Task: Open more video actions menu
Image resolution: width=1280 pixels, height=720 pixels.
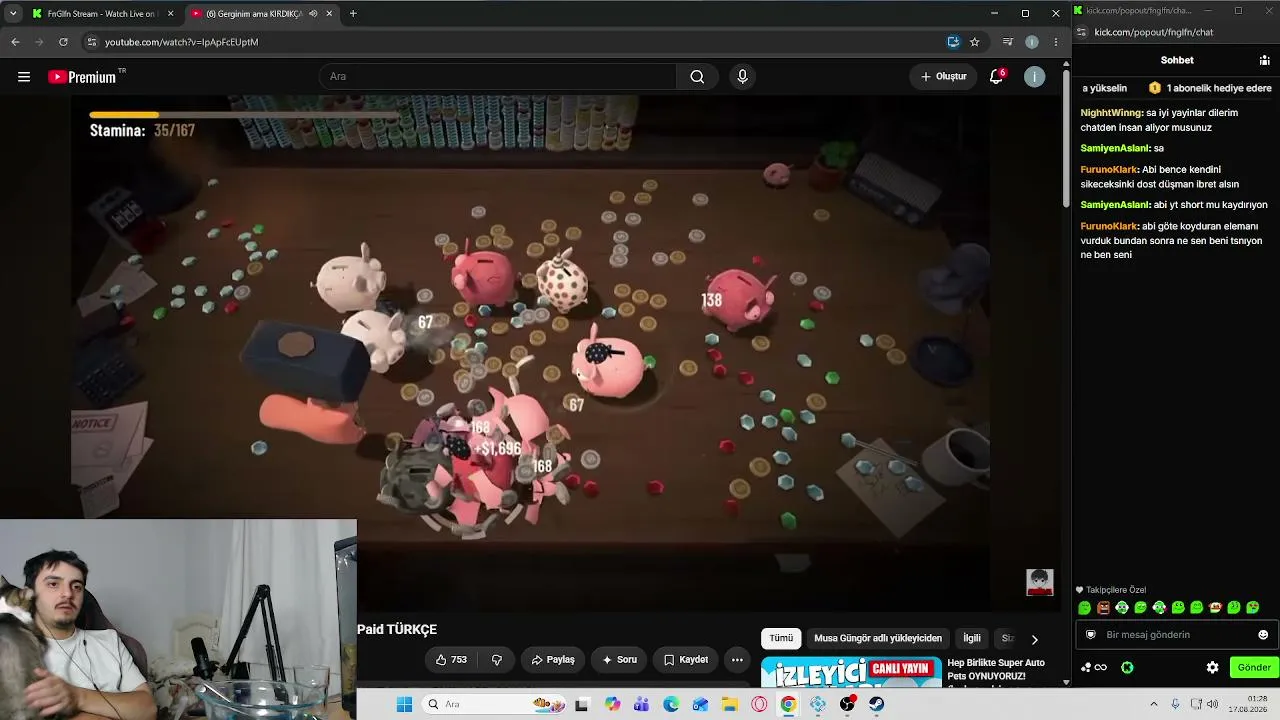Action: [x=737, y=660]
